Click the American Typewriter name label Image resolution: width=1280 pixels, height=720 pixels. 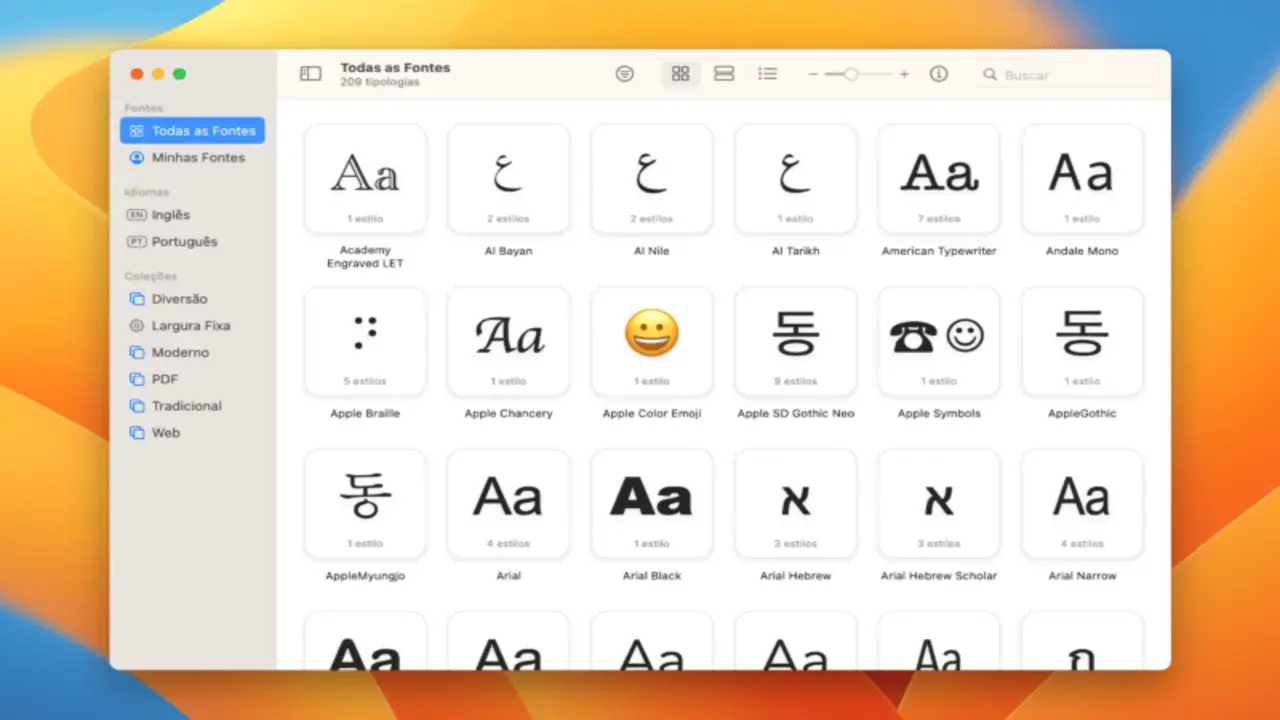(x=939, y=251)
